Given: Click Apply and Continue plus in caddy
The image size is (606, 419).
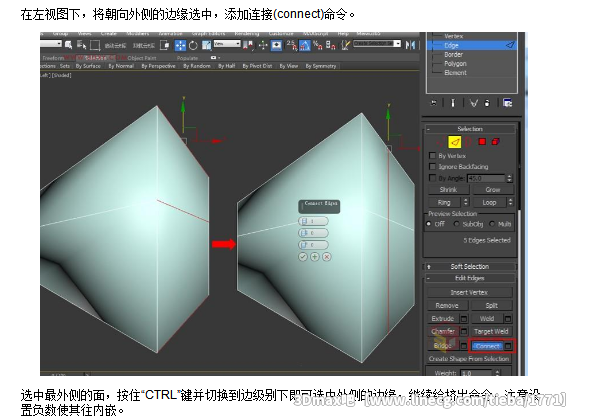Looking at the screenshot, I should pyautogui.click(x=315, y=257).
